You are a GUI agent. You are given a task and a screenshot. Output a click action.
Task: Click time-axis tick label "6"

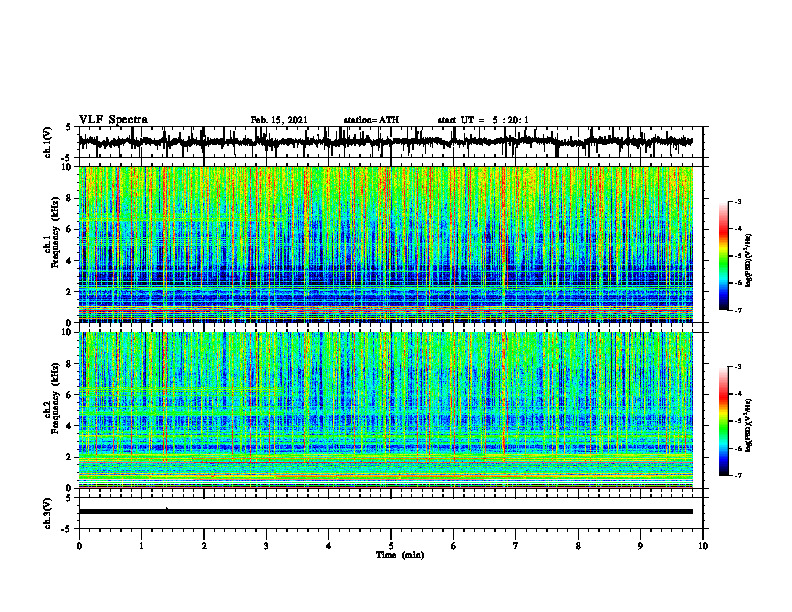pyautogui.click(x=453, y=546)
